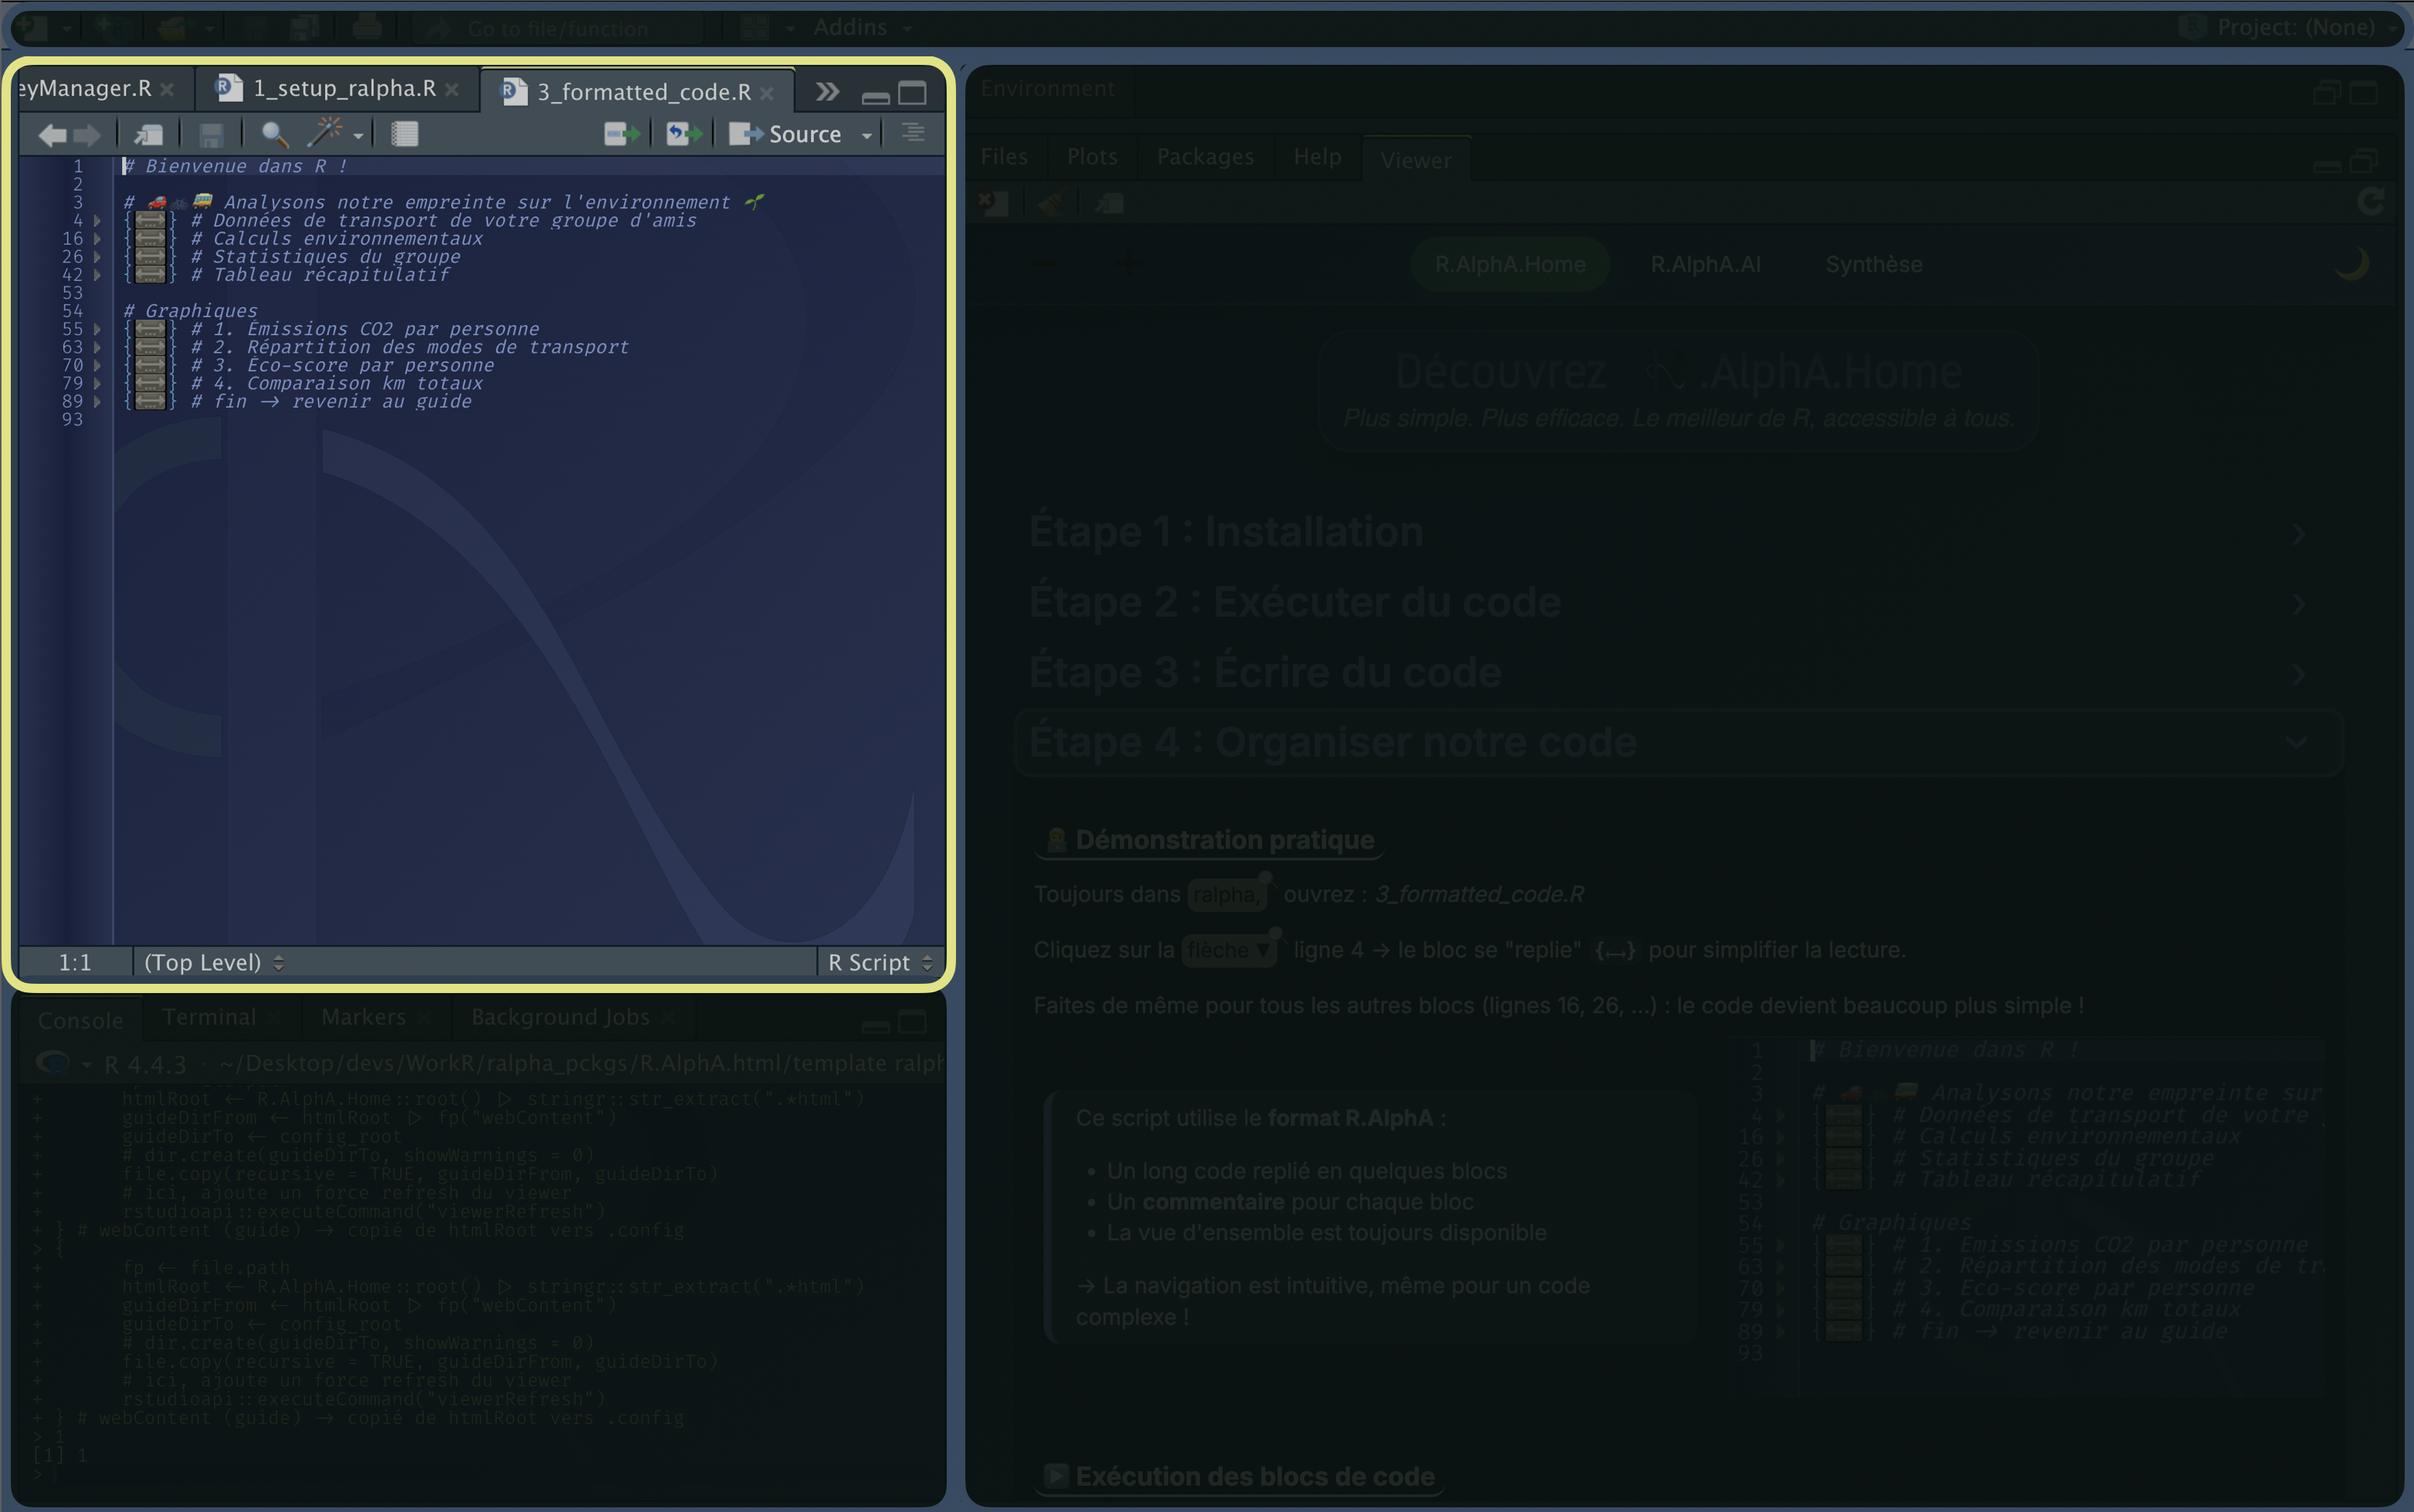
Task: Toggle dark mode moon in viewer
Action: tap(2351, 264)
